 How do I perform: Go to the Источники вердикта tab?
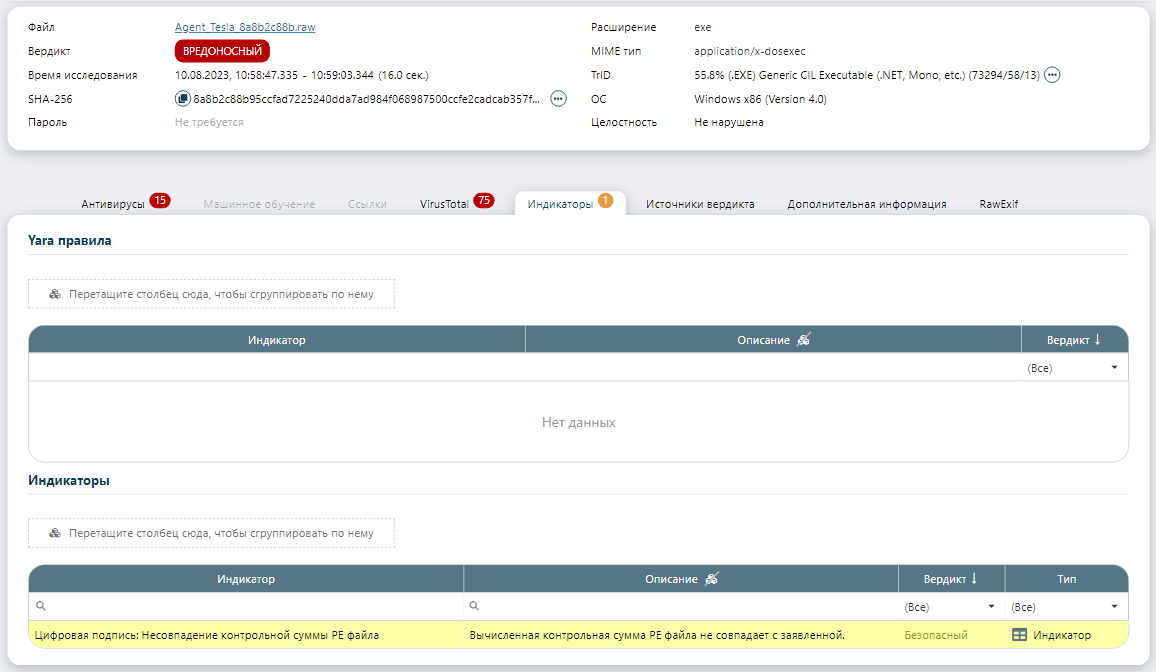click(700, 204)
